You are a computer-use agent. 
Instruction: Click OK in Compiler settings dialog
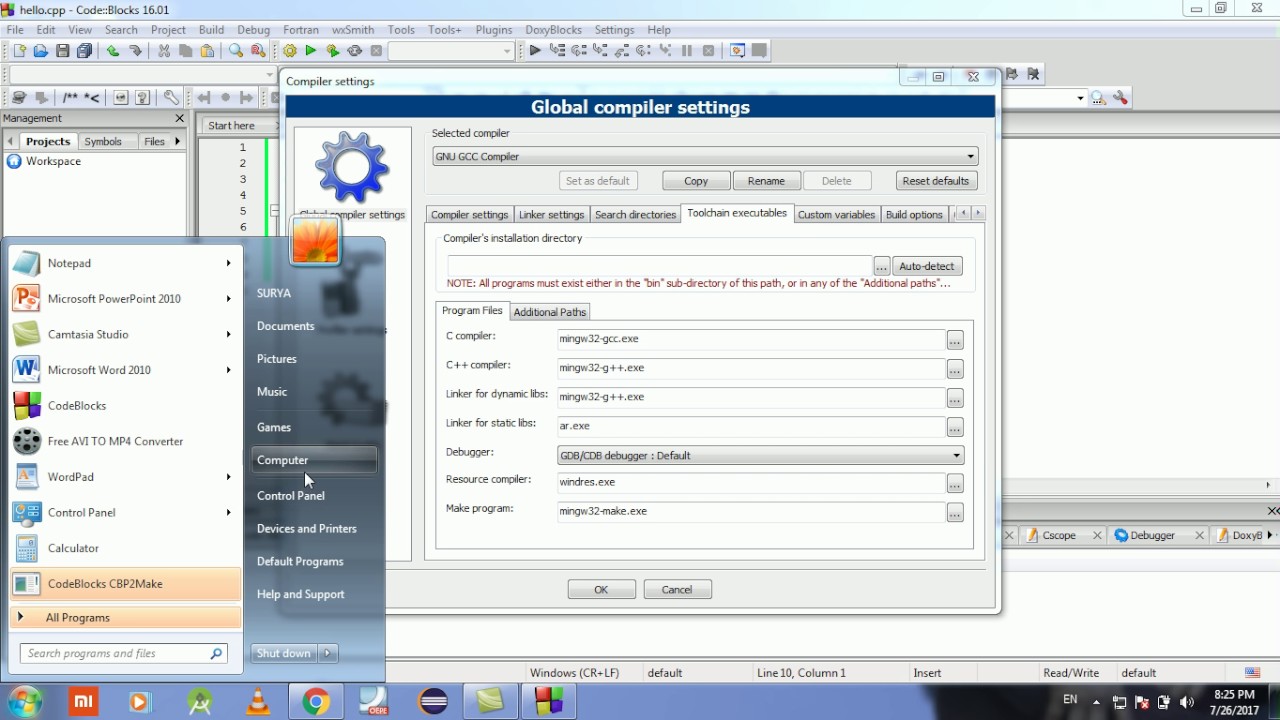pos(601,590)
